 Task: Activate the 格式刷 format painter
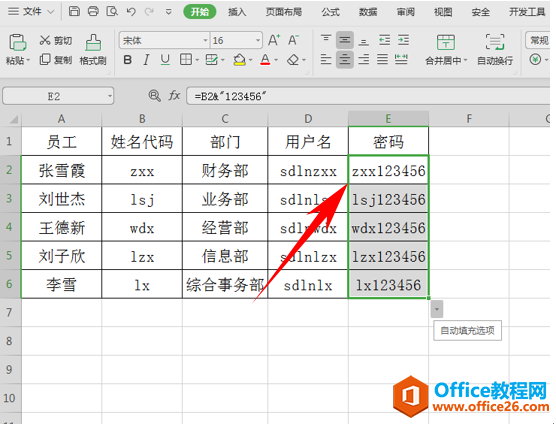click(93, 49)
